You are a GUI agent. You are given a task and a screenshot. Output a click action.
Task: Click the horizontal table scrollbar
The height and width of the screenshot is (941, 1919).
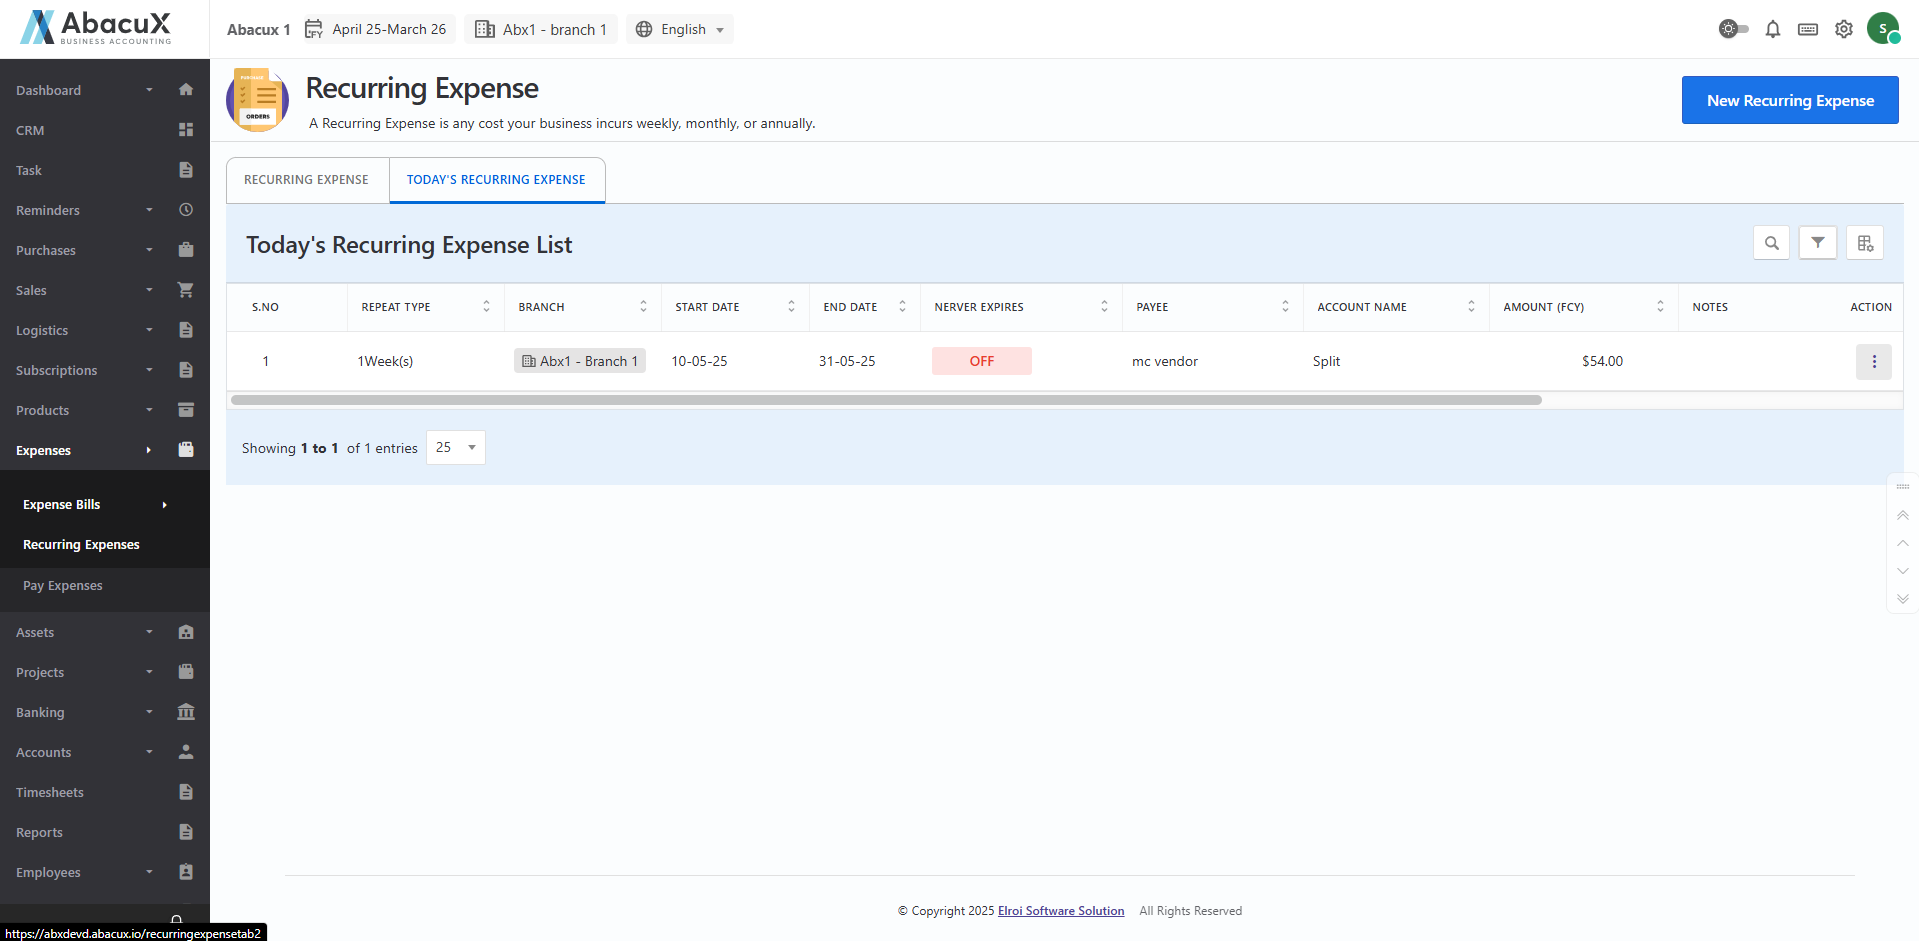click(885, 400)
